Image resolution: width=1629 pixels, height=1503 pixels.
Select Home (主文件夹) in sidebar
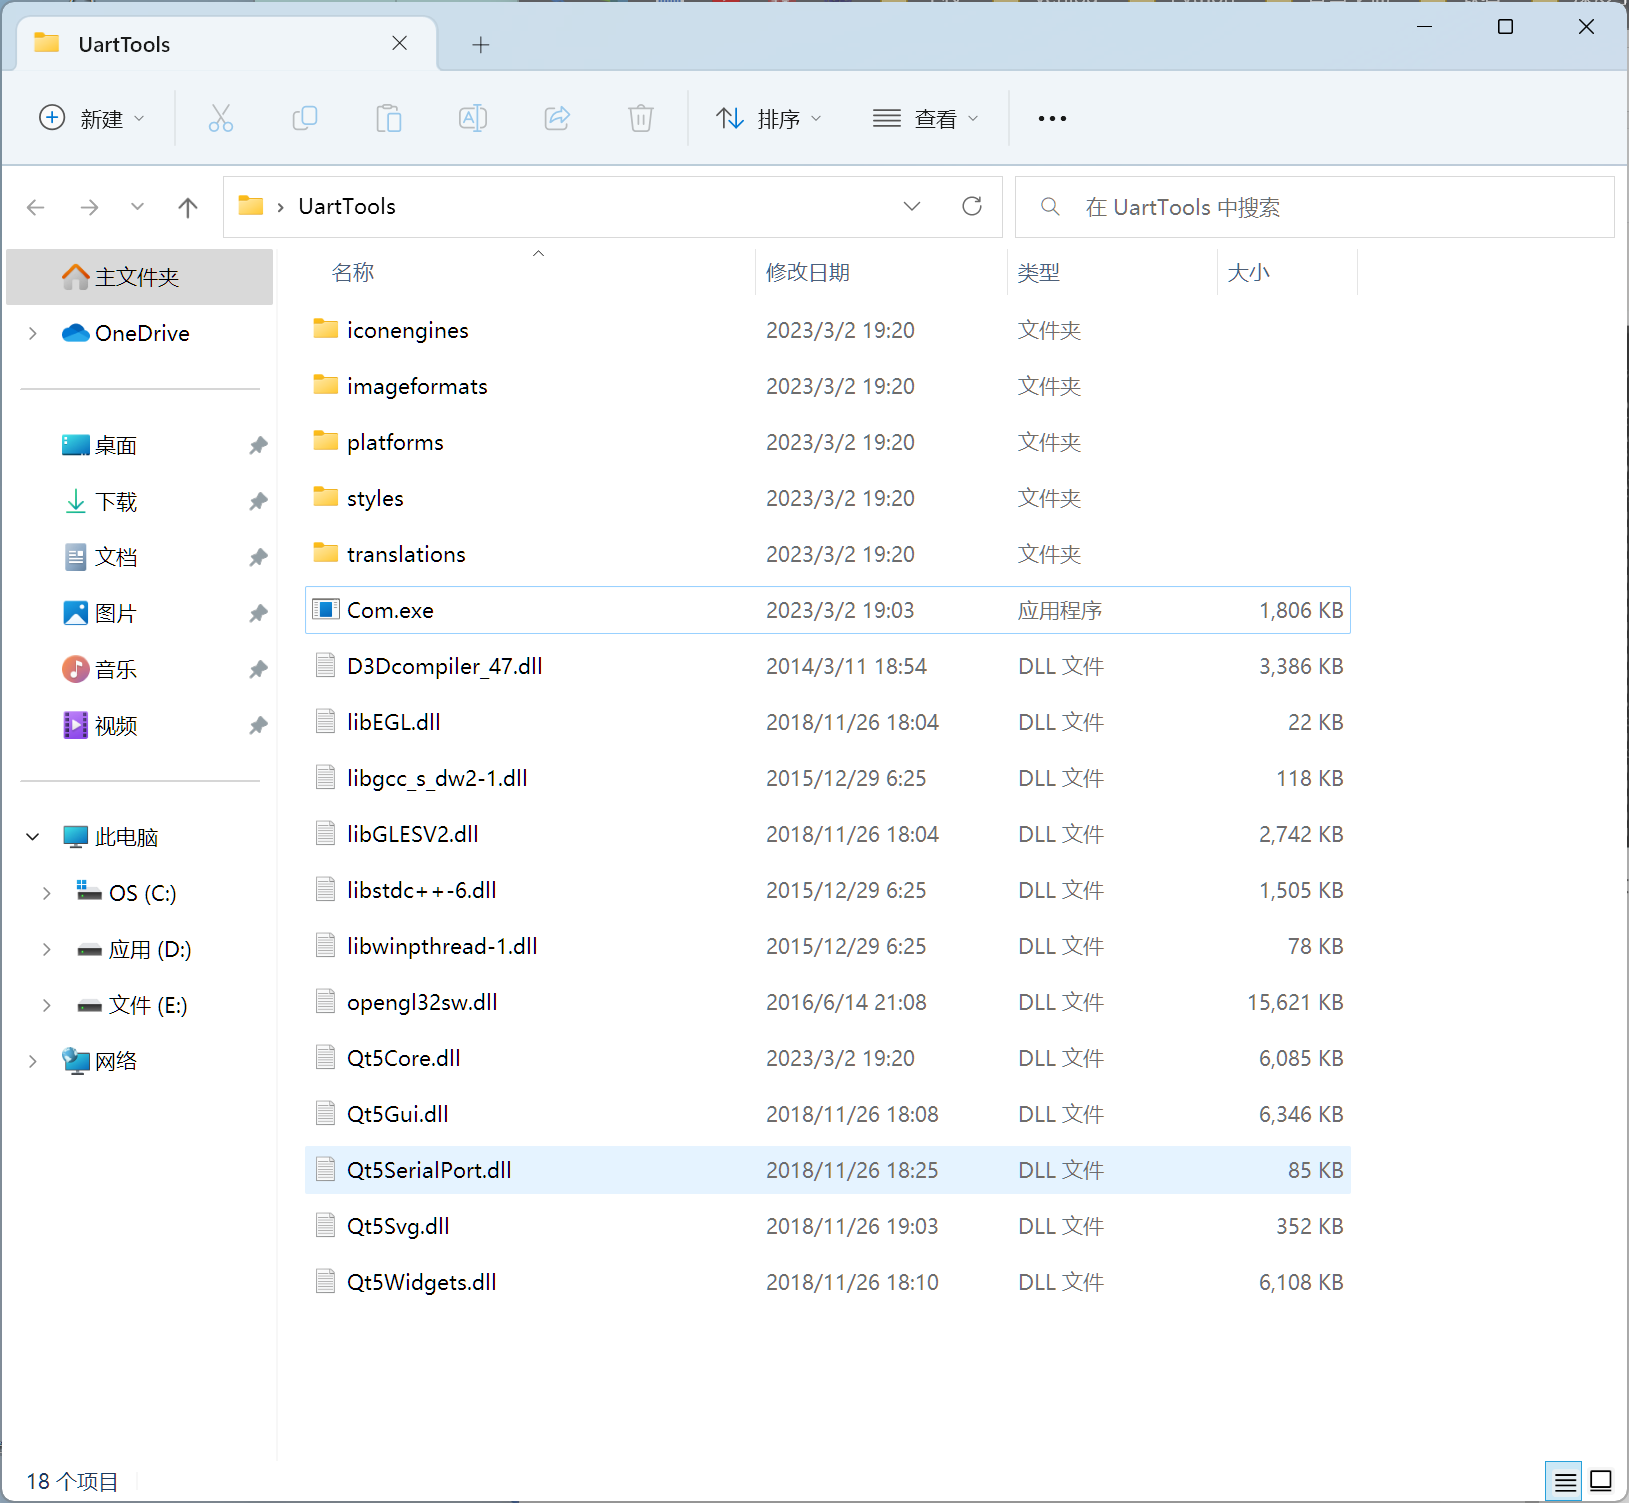pos(139,277)
